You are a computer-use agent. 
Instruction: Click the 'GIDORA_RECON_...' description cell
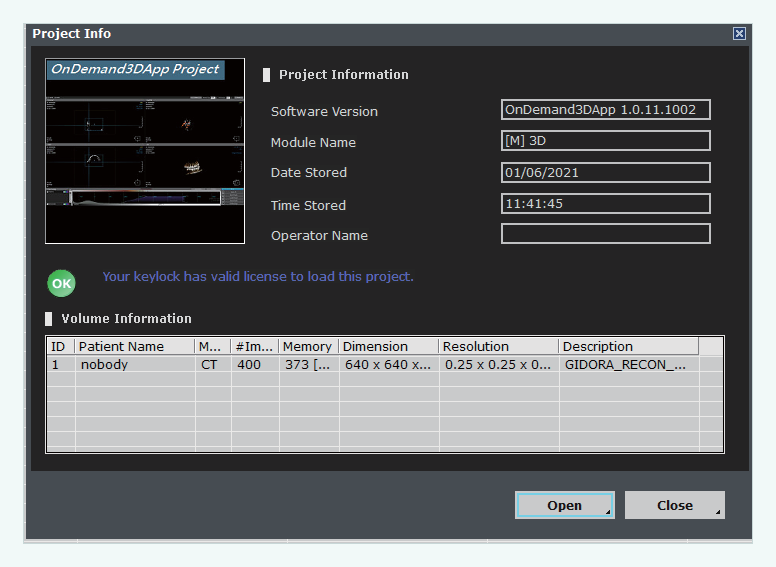point(629,365)
